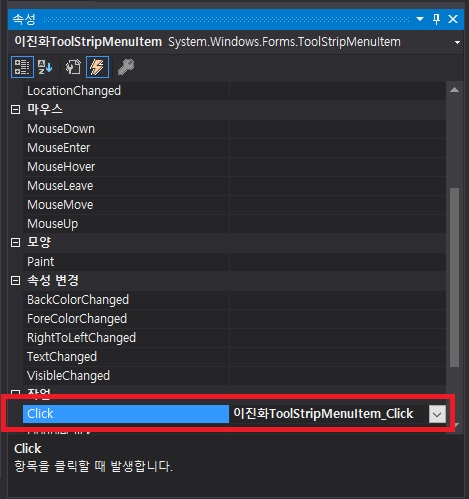Toggle the Events lightning bolt view
Screen dimensions: 469x499
click(x=97, y=67)
